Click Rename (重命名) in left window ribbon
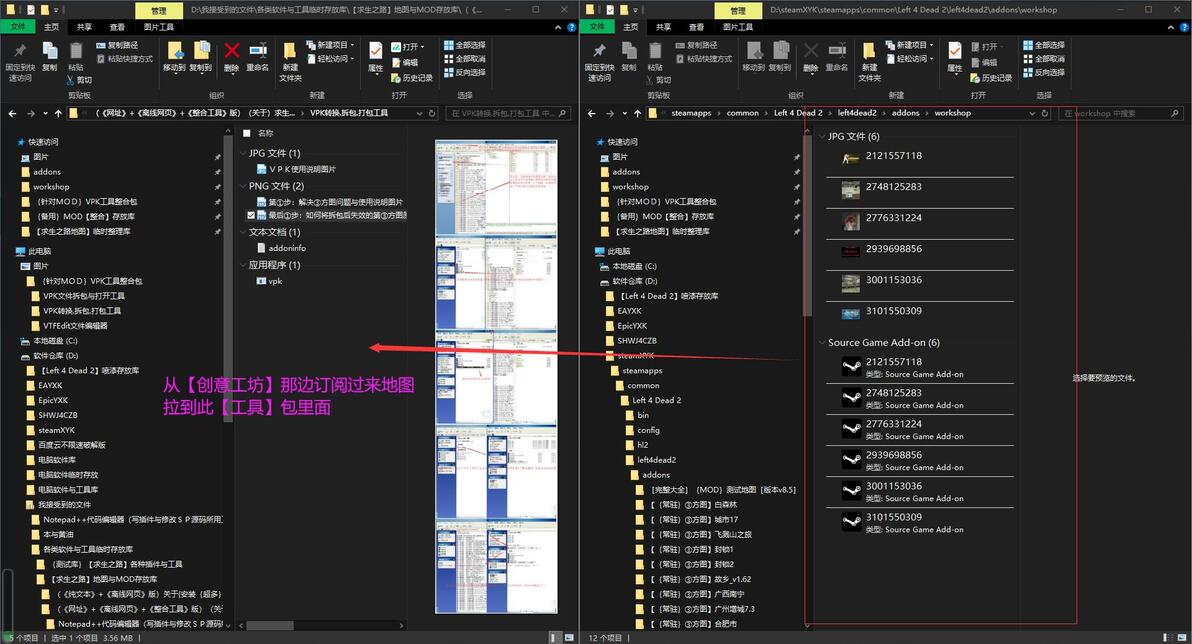 pos(258,57)
